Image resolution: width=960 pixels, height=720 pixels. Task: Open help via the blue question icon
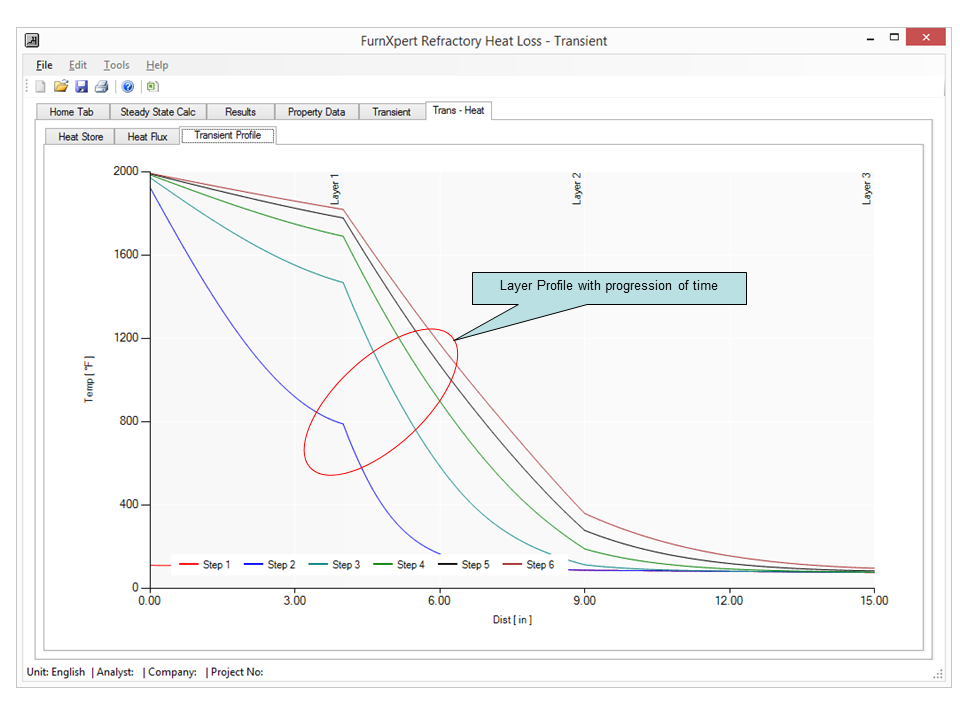127,86
